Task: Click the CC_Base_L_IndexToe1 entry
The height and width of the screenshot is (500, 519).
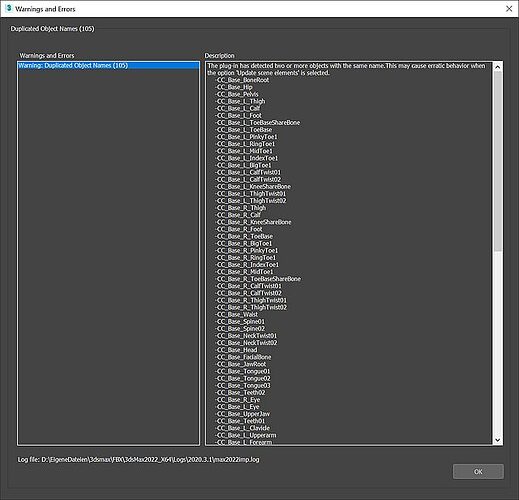Action: click(x=247, y=158)
